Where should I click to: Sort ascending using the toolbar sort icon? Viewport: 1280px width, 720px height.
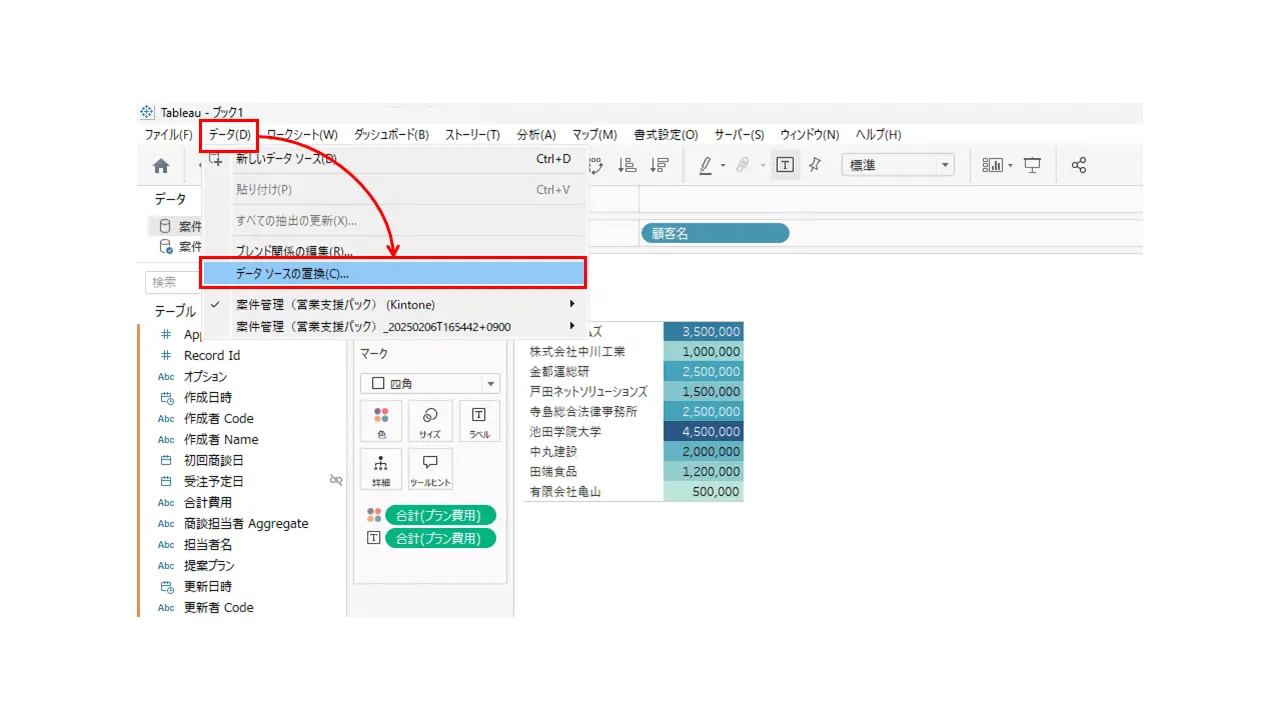[627, 165]
